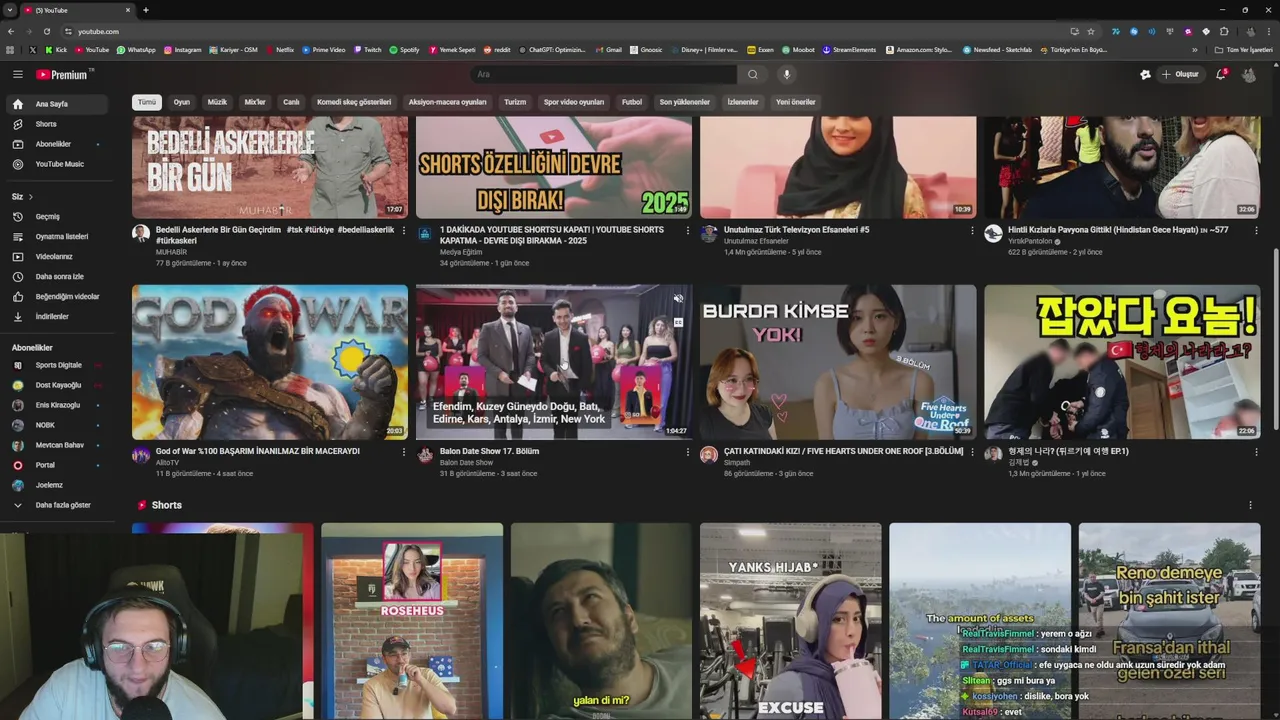Open options menu for Shorts Kapatma video

tap(688, 230)
